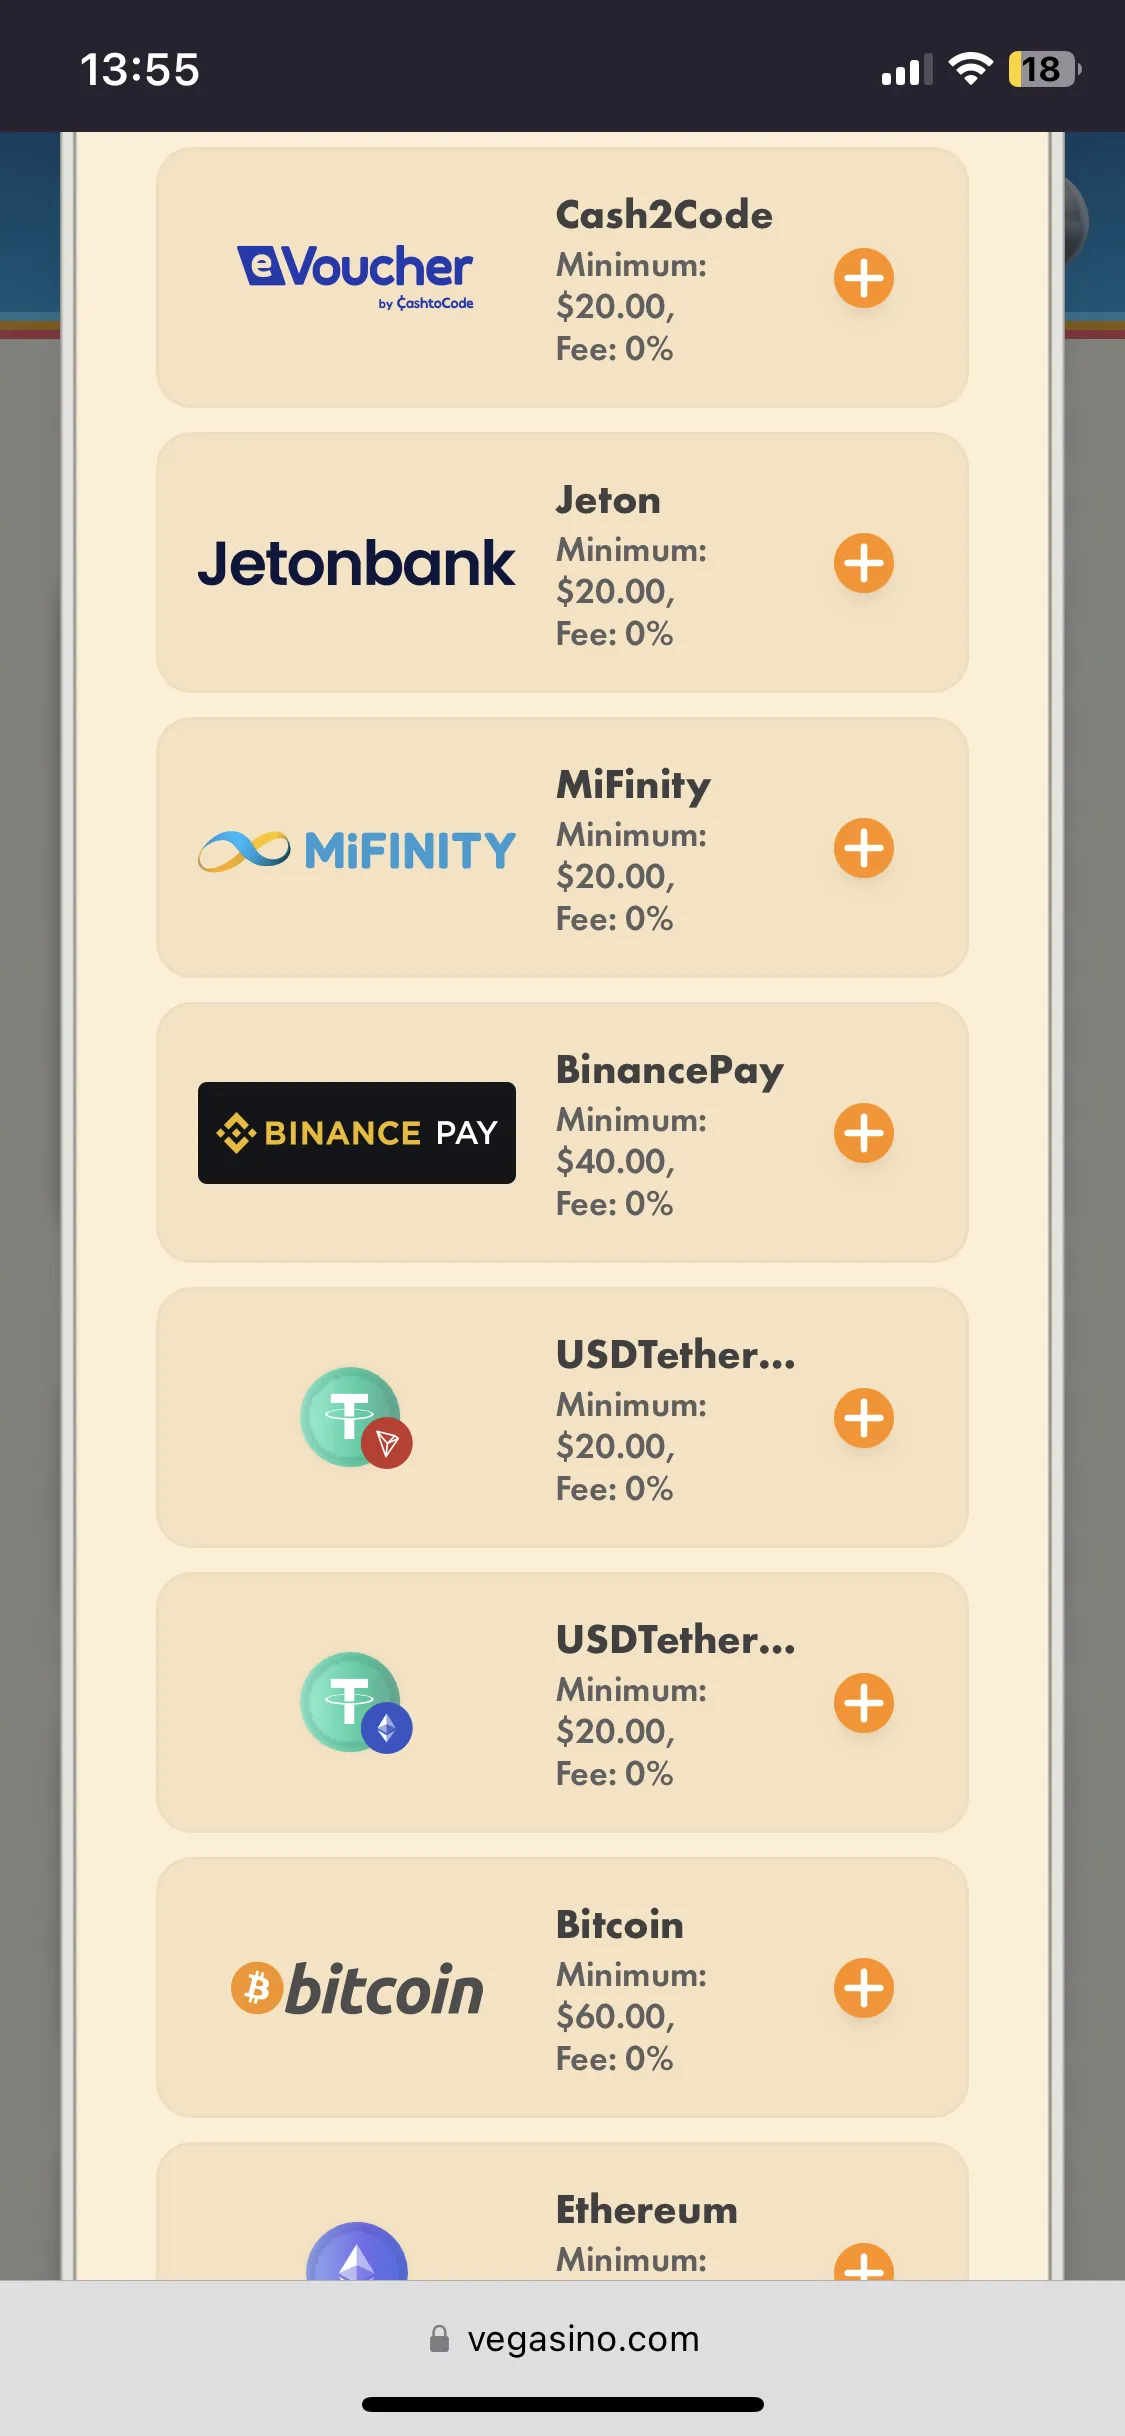Tap the Binance Pay black logo

[356, 1133]
